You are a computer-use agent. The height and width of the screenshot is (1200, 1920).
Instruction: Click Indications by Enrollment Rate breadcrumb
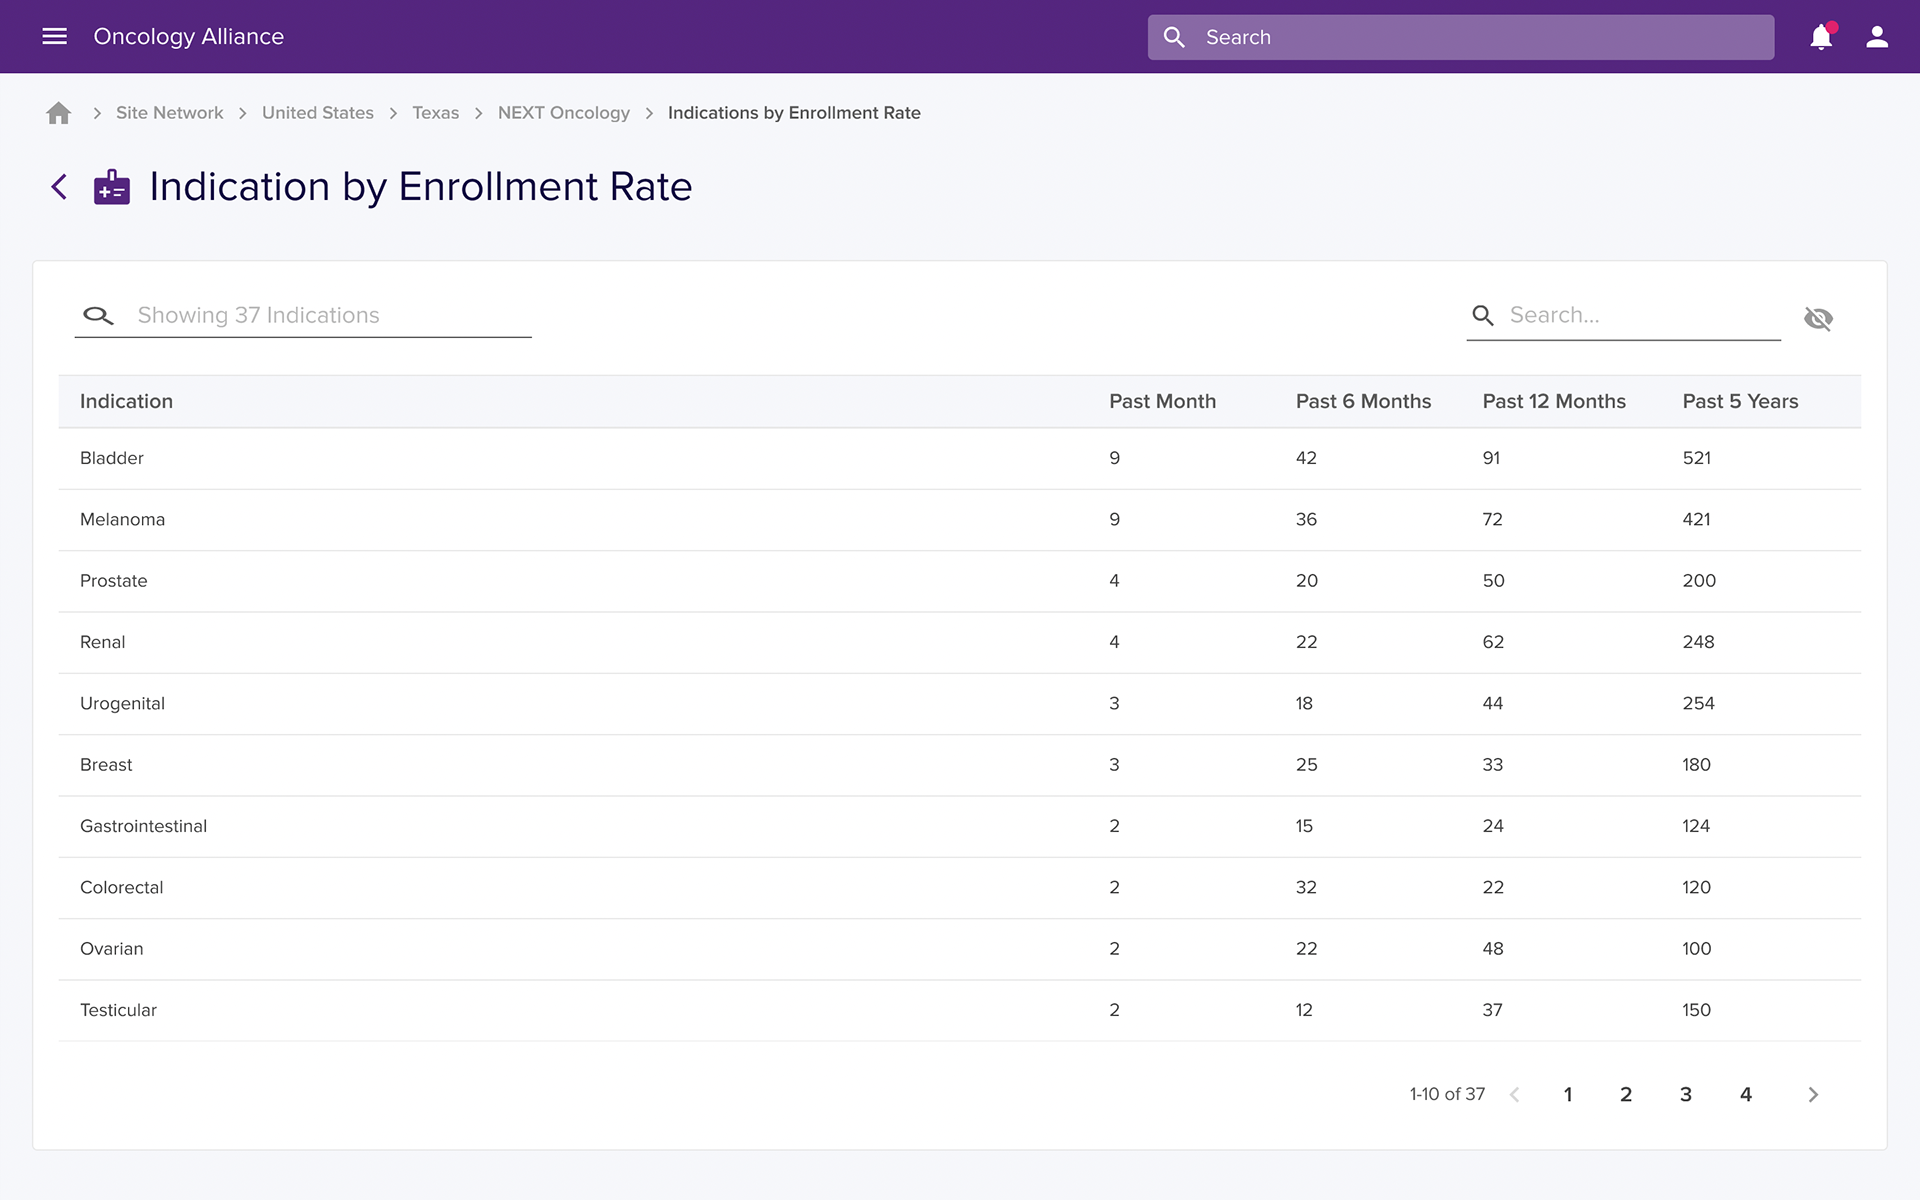[794, 113]
